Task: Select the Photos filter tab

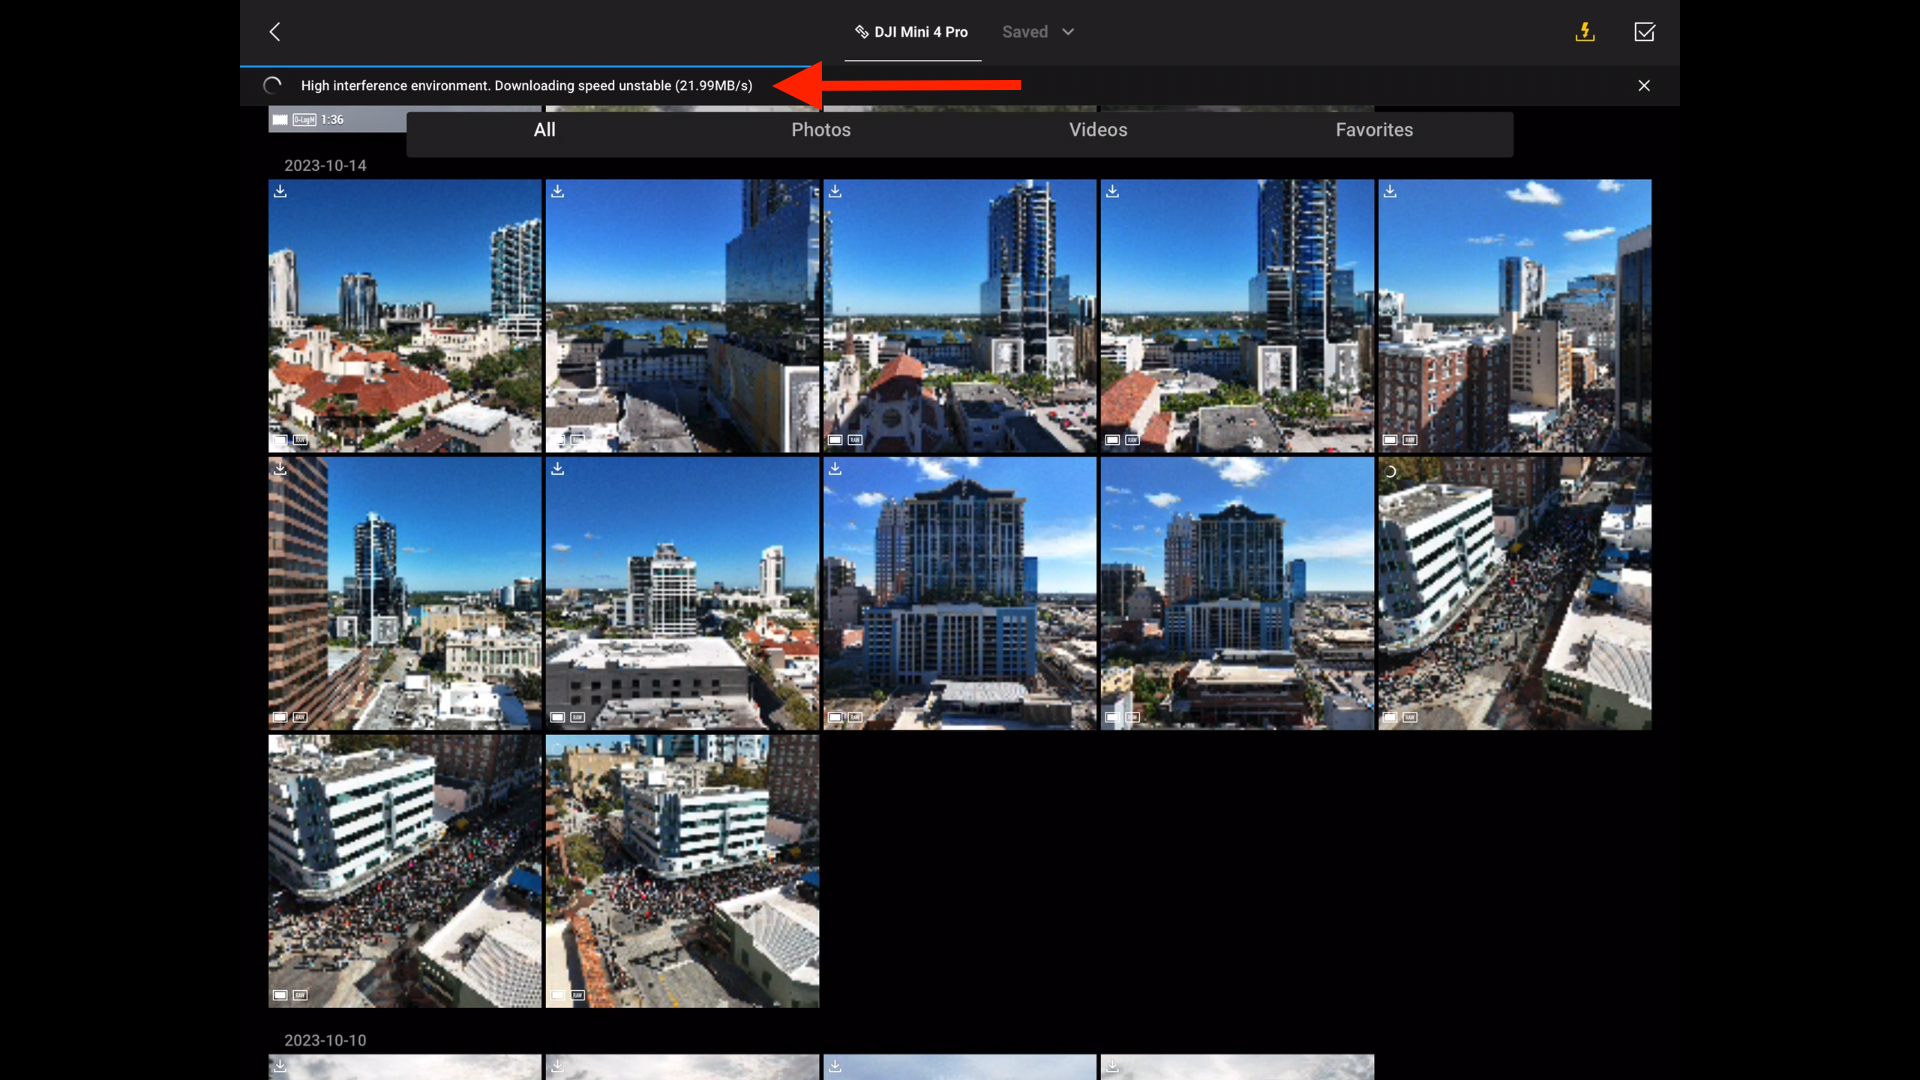Action: 821,130
